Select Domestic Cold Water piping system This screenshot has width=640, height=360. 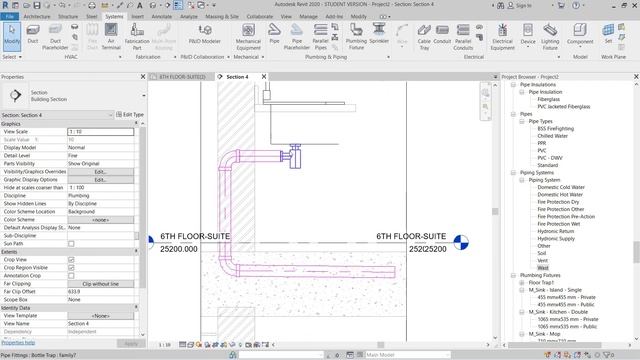point(561,187)
